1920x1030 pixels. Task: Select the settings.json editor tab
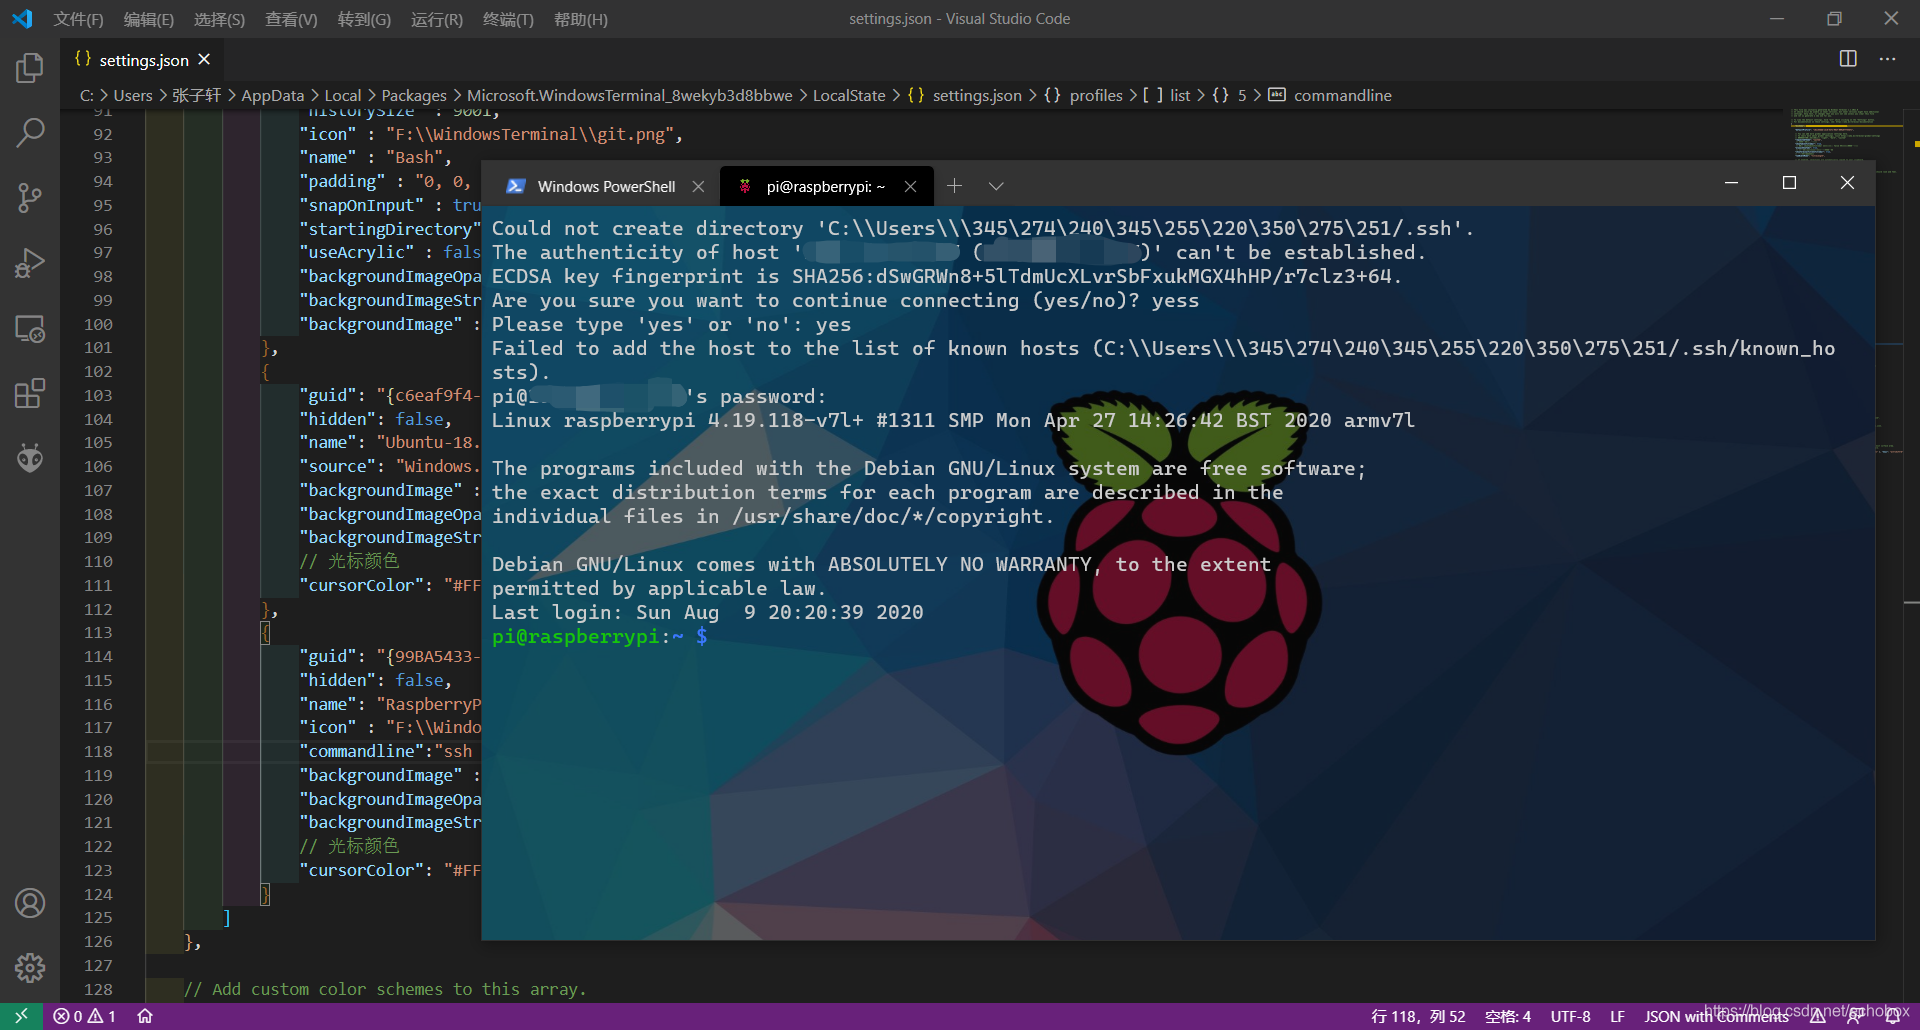coord(143,60)
